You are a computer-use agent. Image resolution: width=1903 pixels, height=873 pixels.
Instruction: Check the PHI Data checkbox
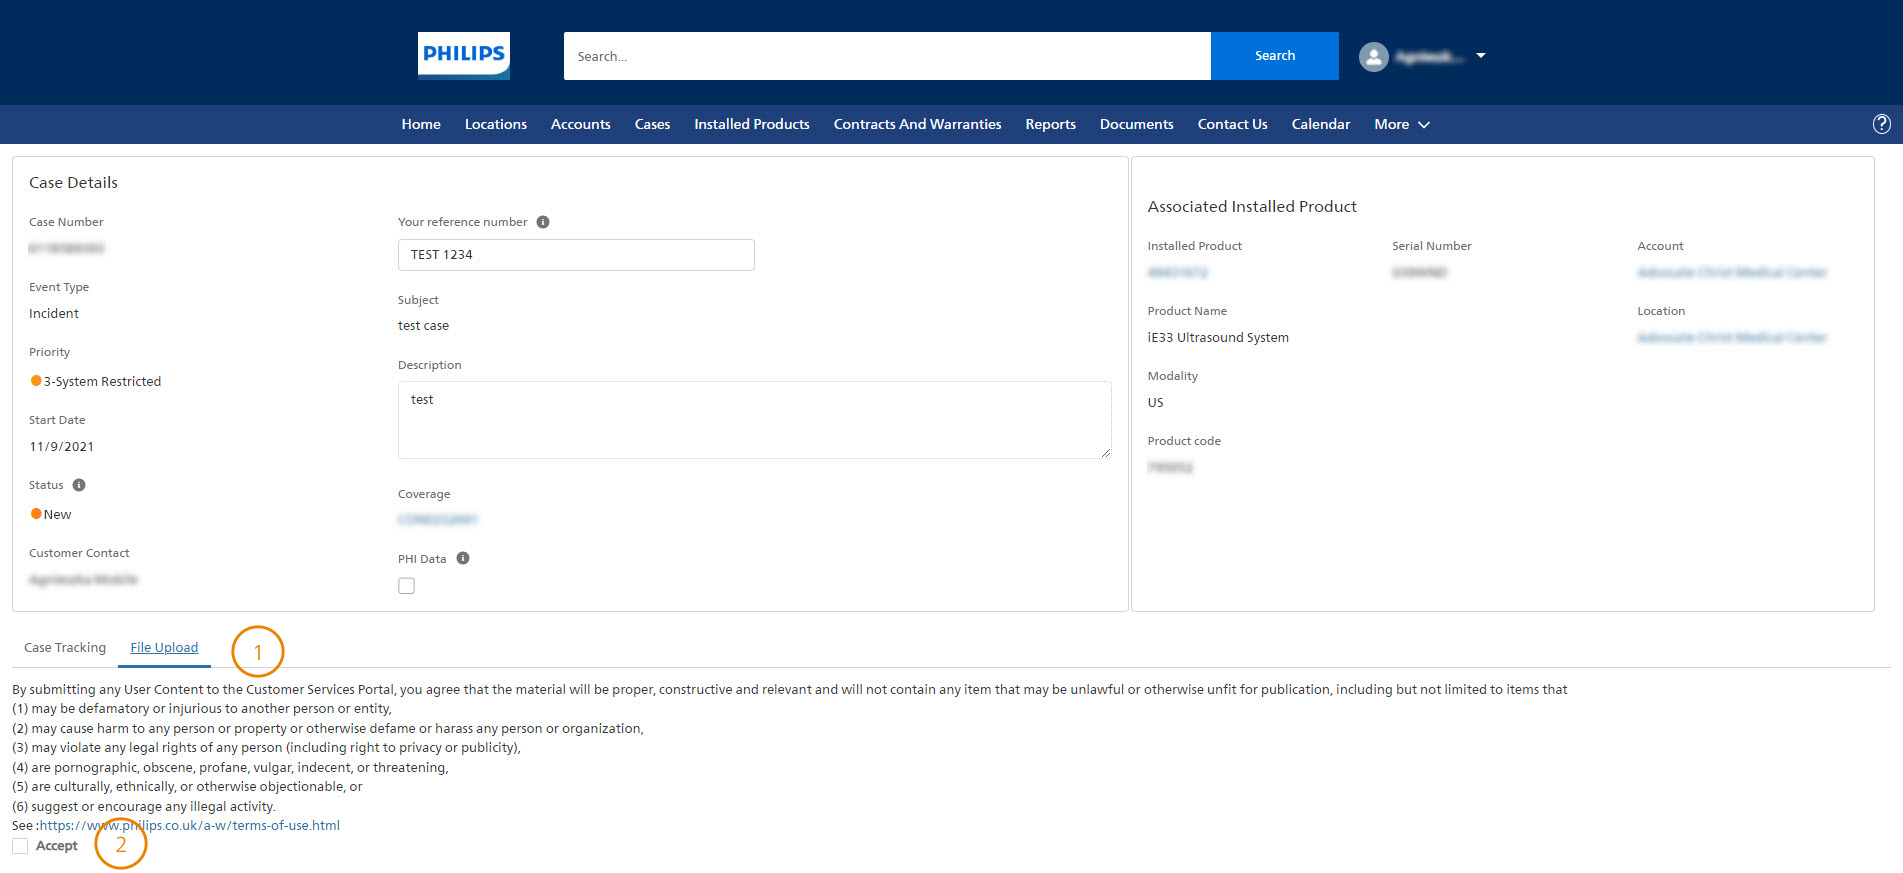click(x=406, y=586)
